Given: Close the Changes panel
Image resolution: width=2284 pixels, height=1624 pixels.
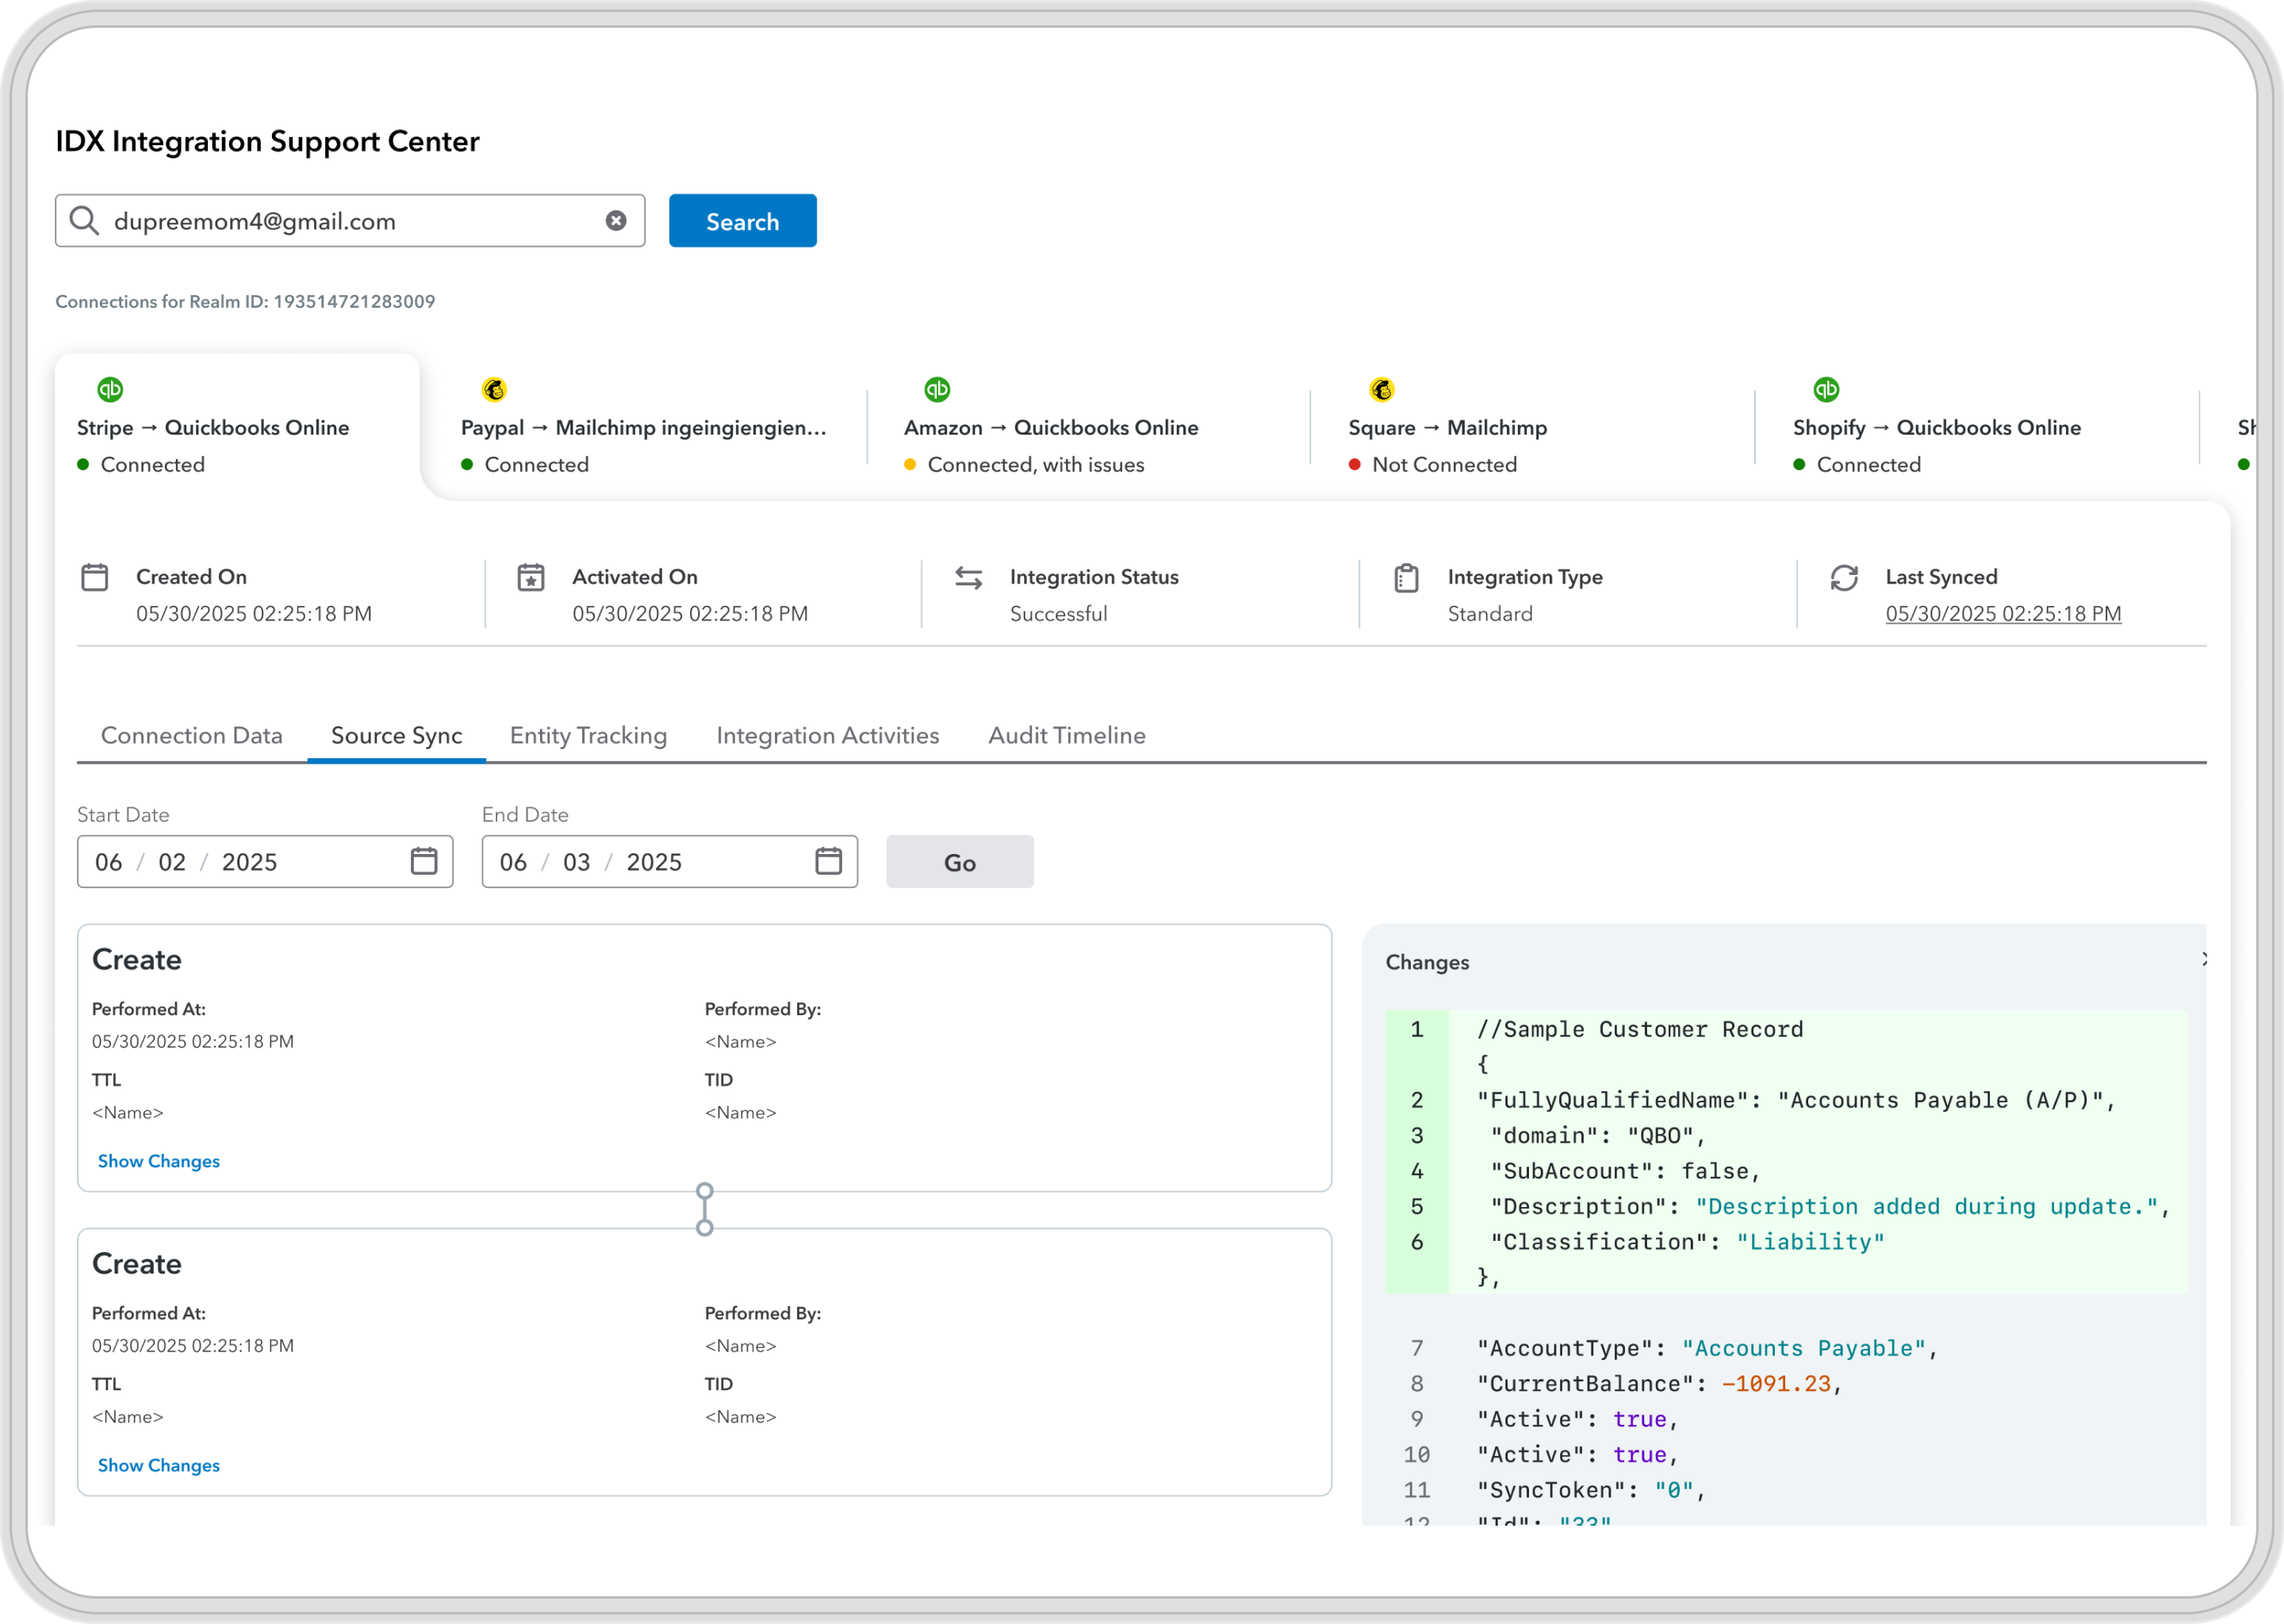Looking at the screenshot, I should [2203, 960].
